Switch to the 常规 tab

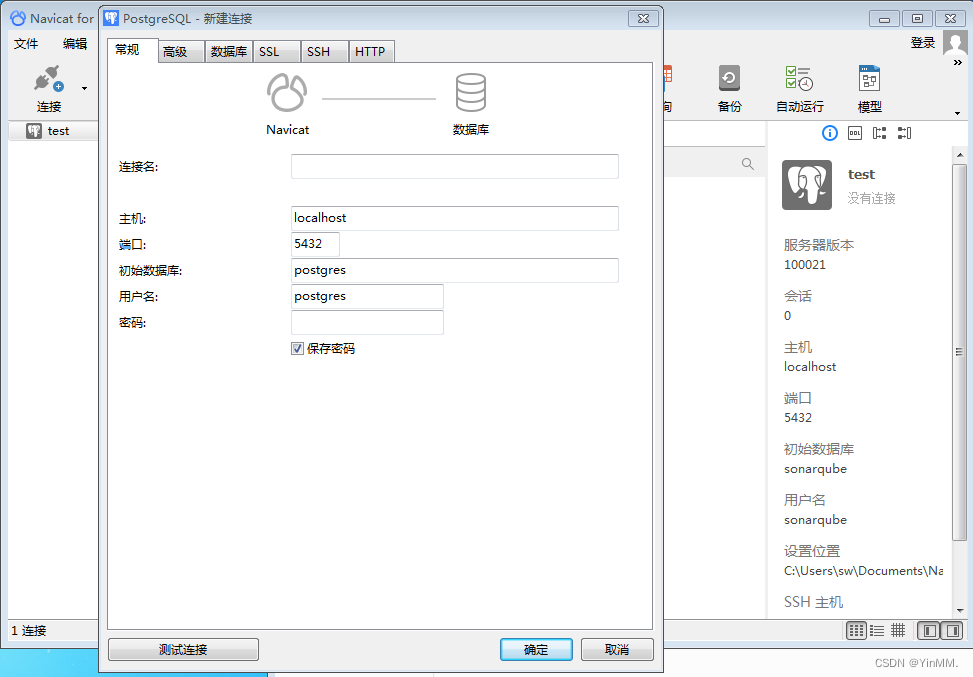(x=132, y=50)
